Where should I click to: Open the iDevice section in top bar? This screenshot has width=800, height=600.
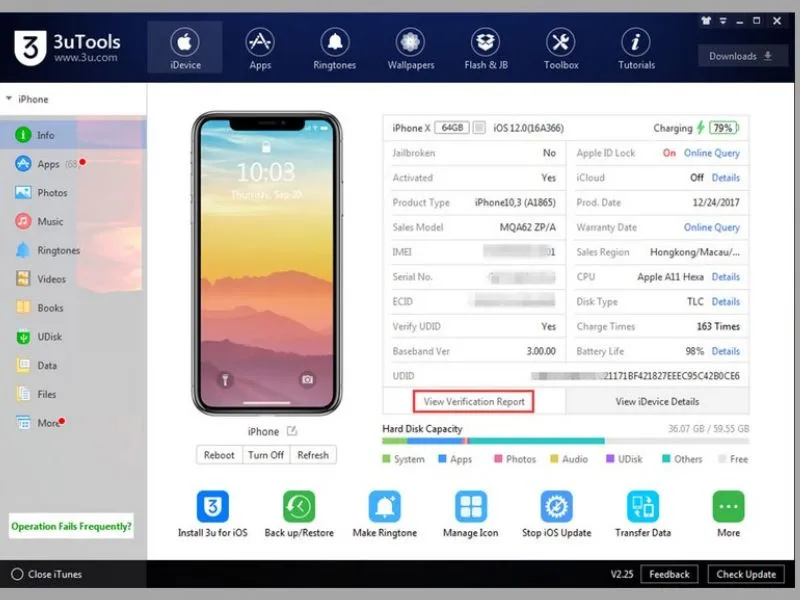pos(185,47)
